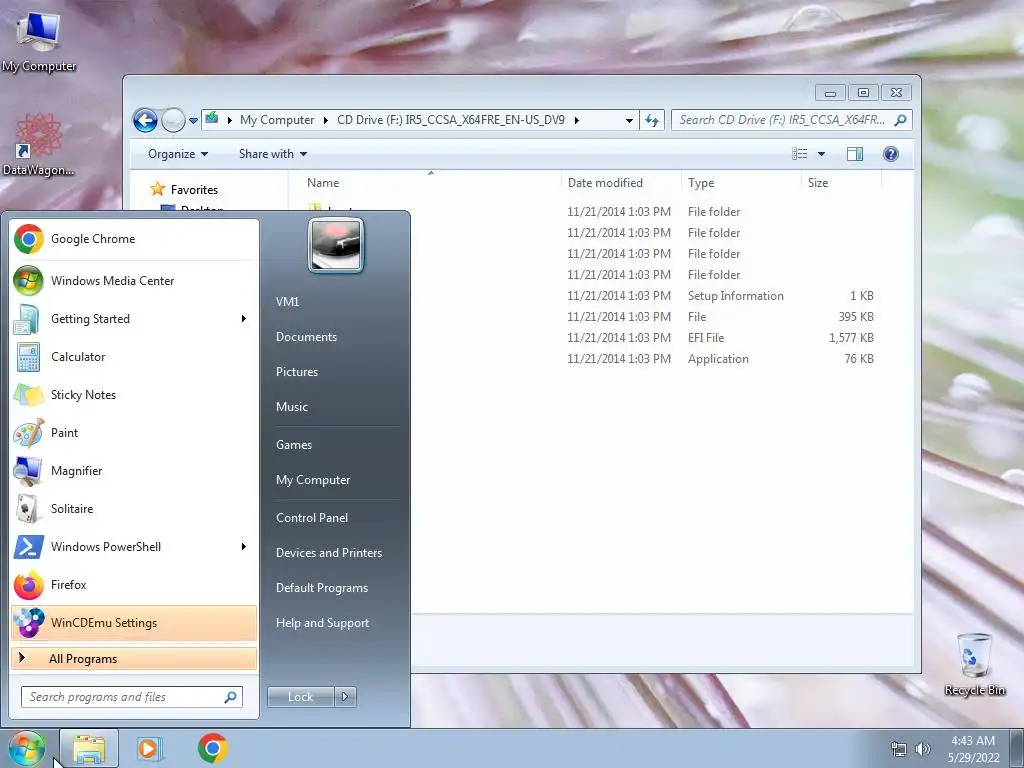Toggle the preview pane in Explorer
Screen dimensions: 1024x768
[x=855, y=154]
